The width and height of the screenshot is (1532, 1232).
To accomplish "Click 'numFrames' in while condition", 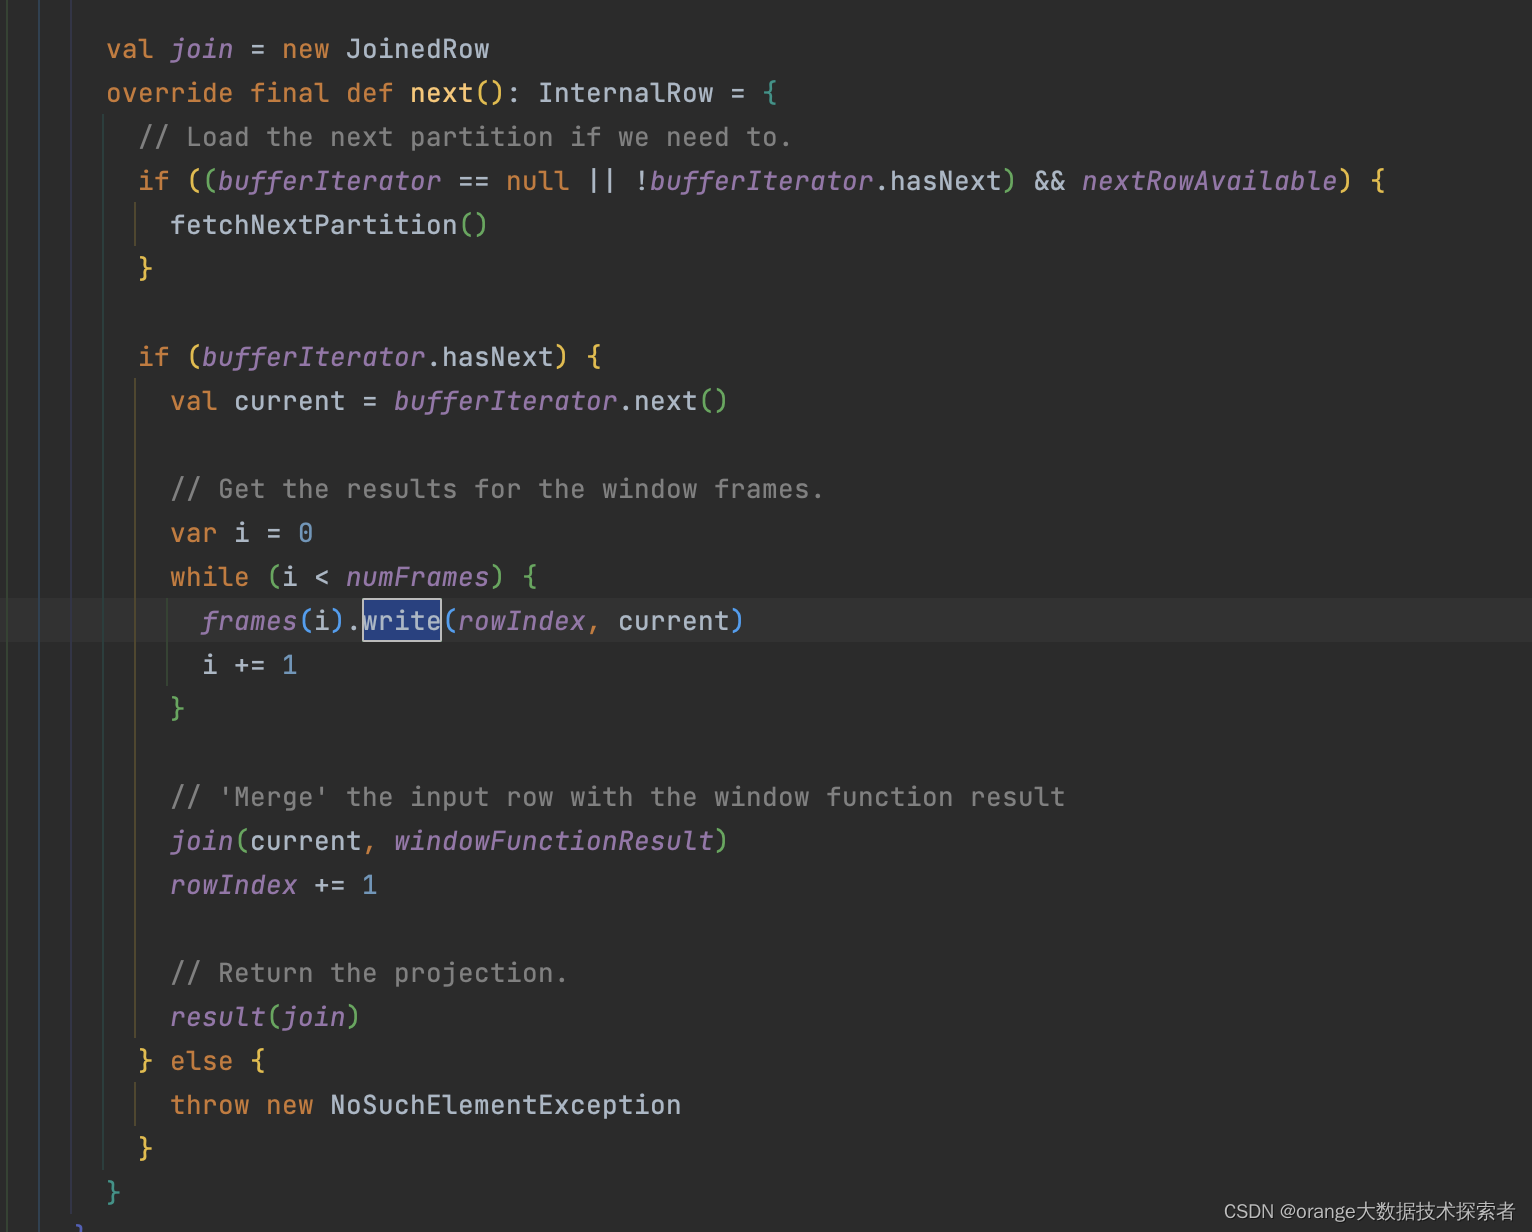I will point(417,577).
